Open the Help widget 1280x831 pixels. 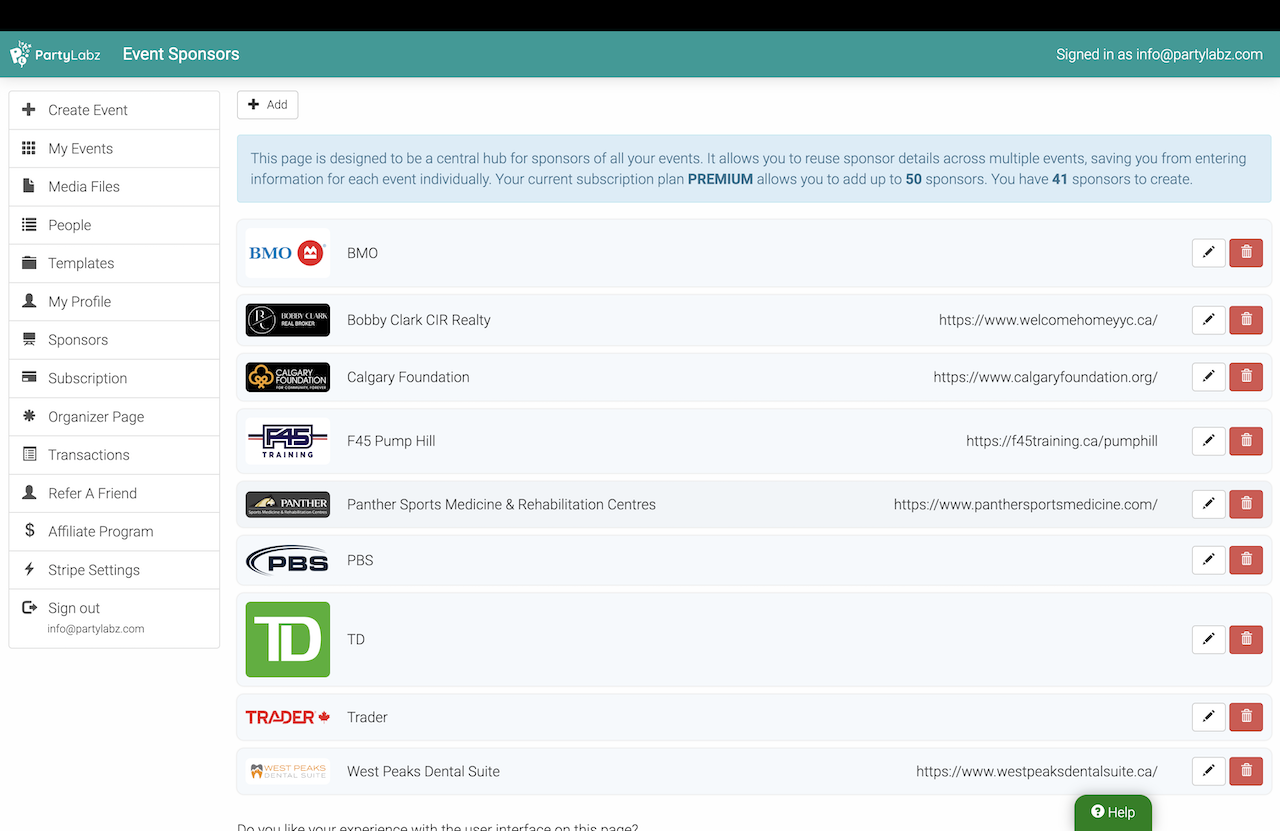point(1113,812)
